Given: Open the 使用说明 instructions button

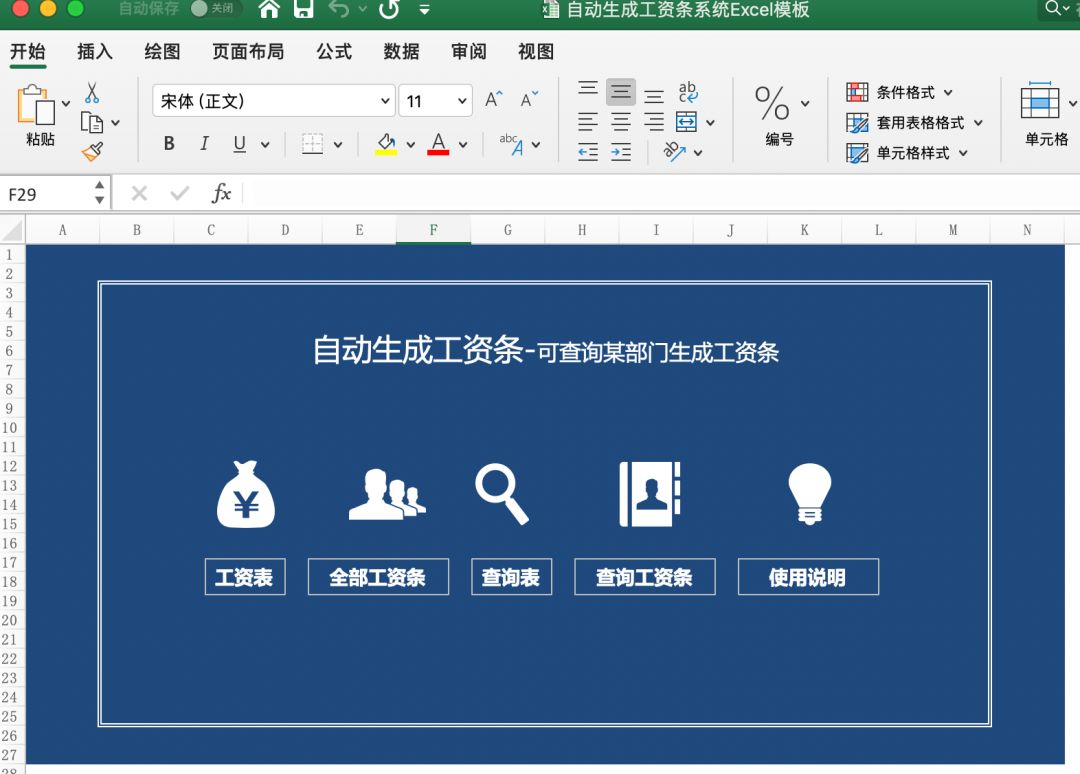Looking at the screenshot, I should click(808, 576).
